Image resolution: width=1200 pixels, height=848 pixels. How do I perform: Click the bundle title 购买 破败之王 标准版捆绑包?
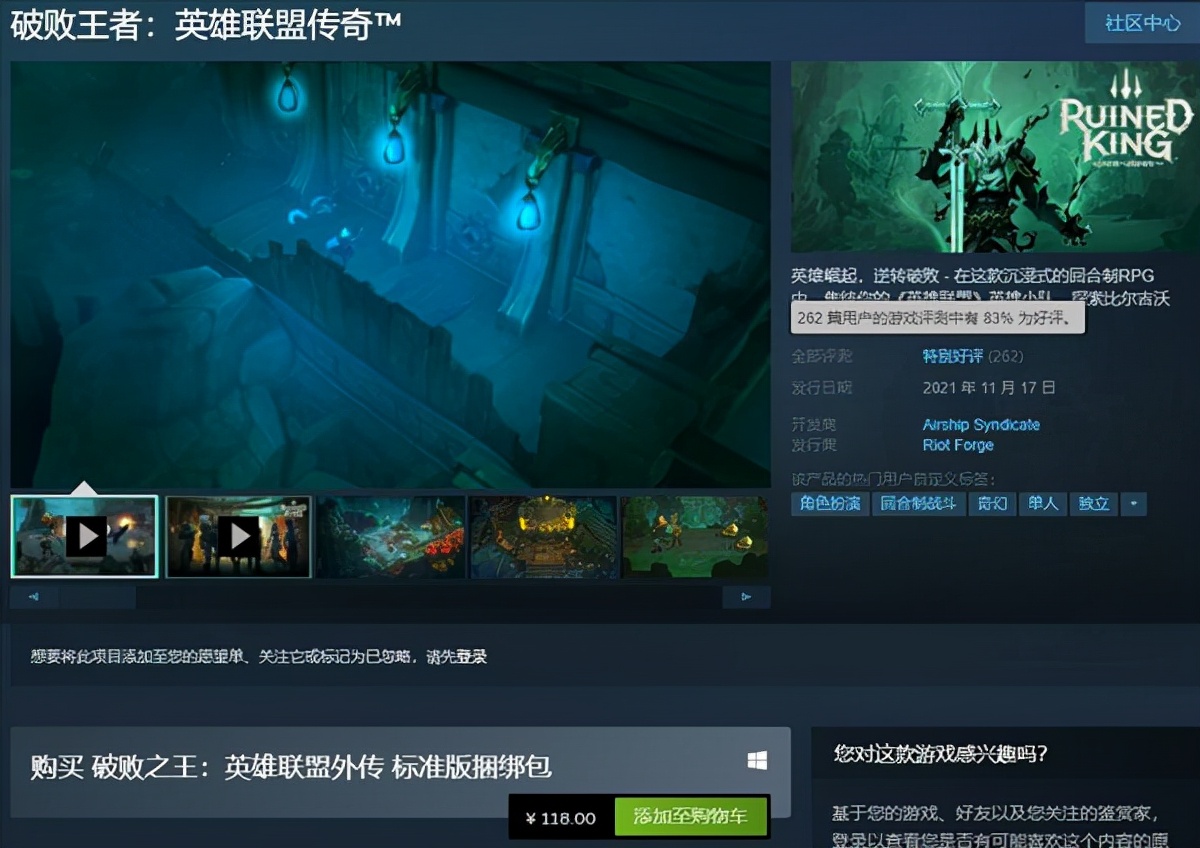click(x=291, y=767)
